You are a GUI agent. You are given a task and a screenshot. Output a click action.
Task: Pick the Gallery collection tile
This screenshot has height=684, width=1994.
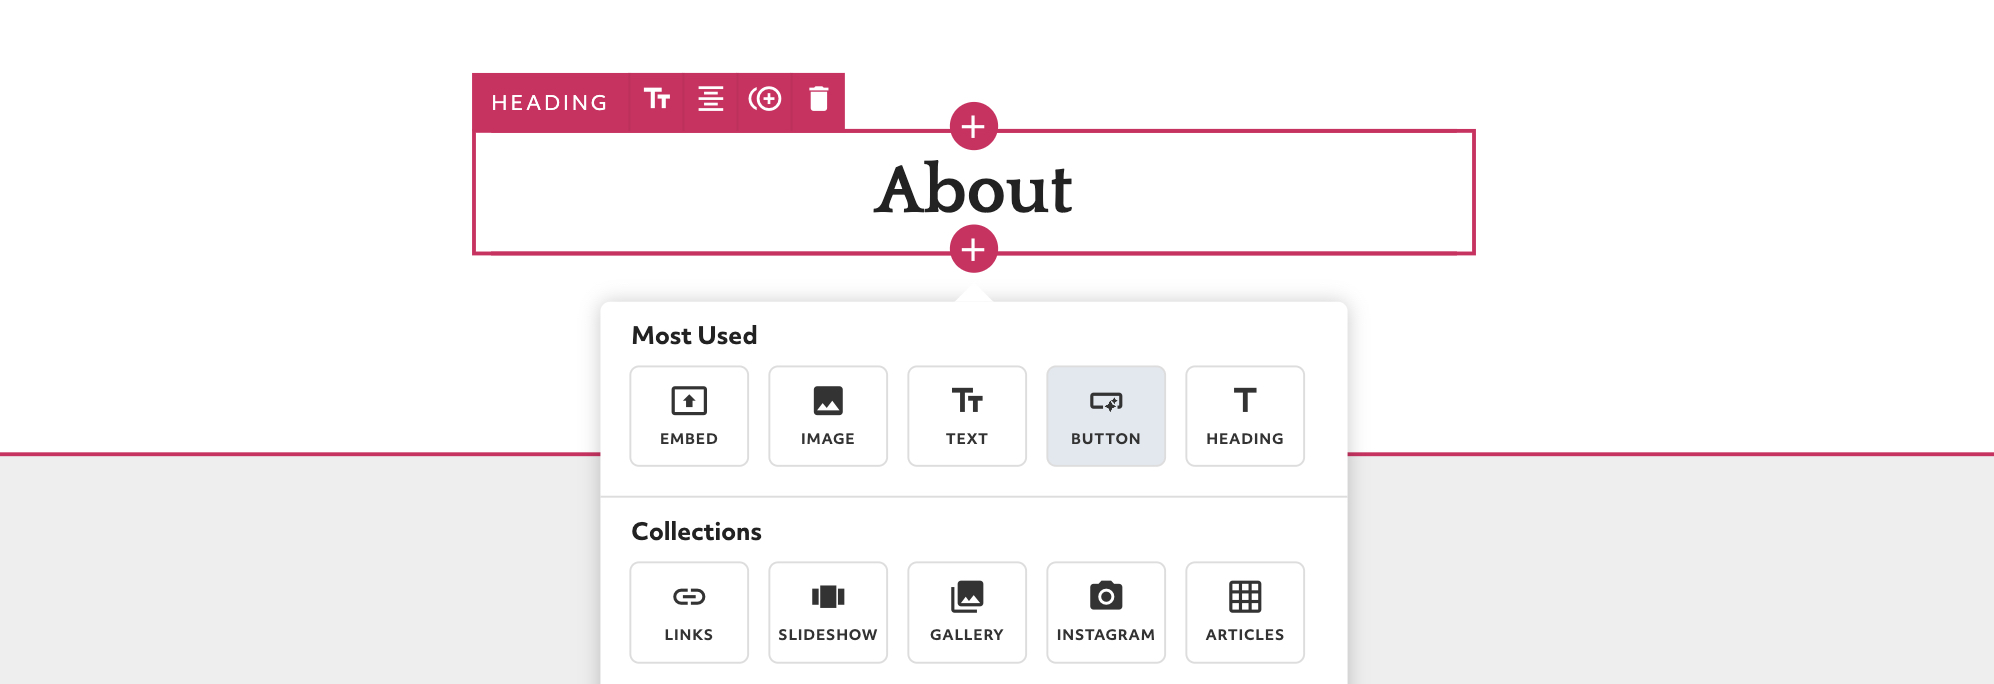coord(966,612)
